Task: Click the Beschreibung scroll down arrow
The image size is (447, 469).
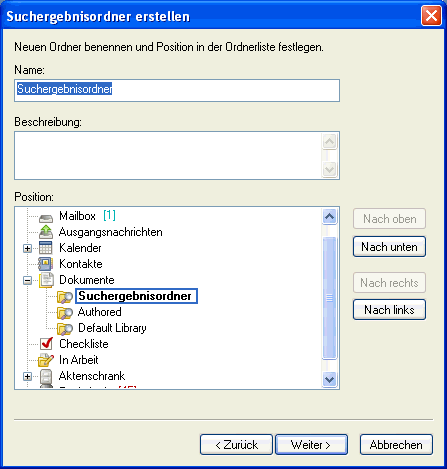Action: point(330,169)
